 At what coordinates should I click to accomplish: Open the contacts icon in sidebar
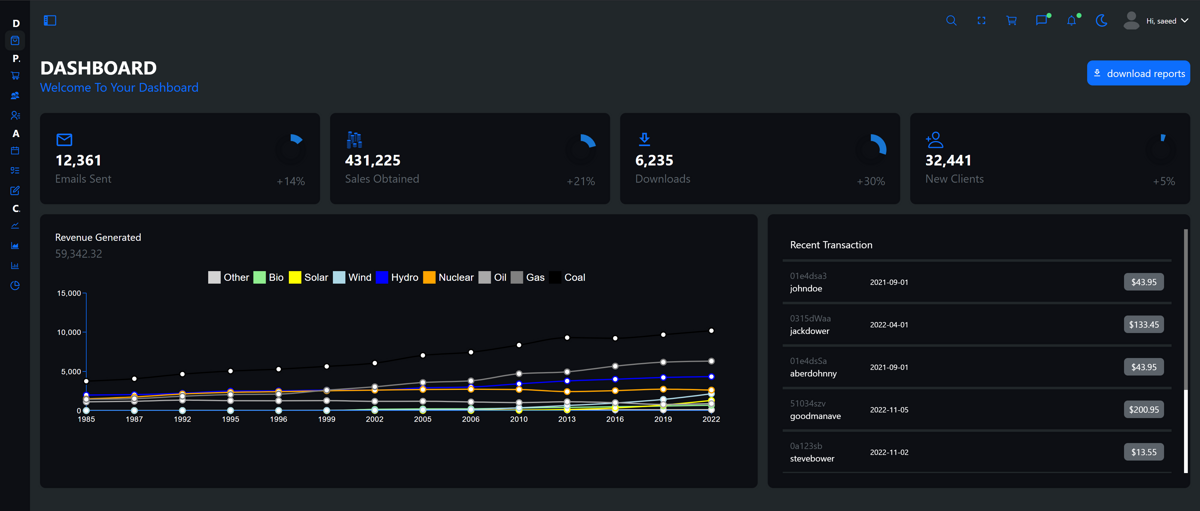coord(15,116)
